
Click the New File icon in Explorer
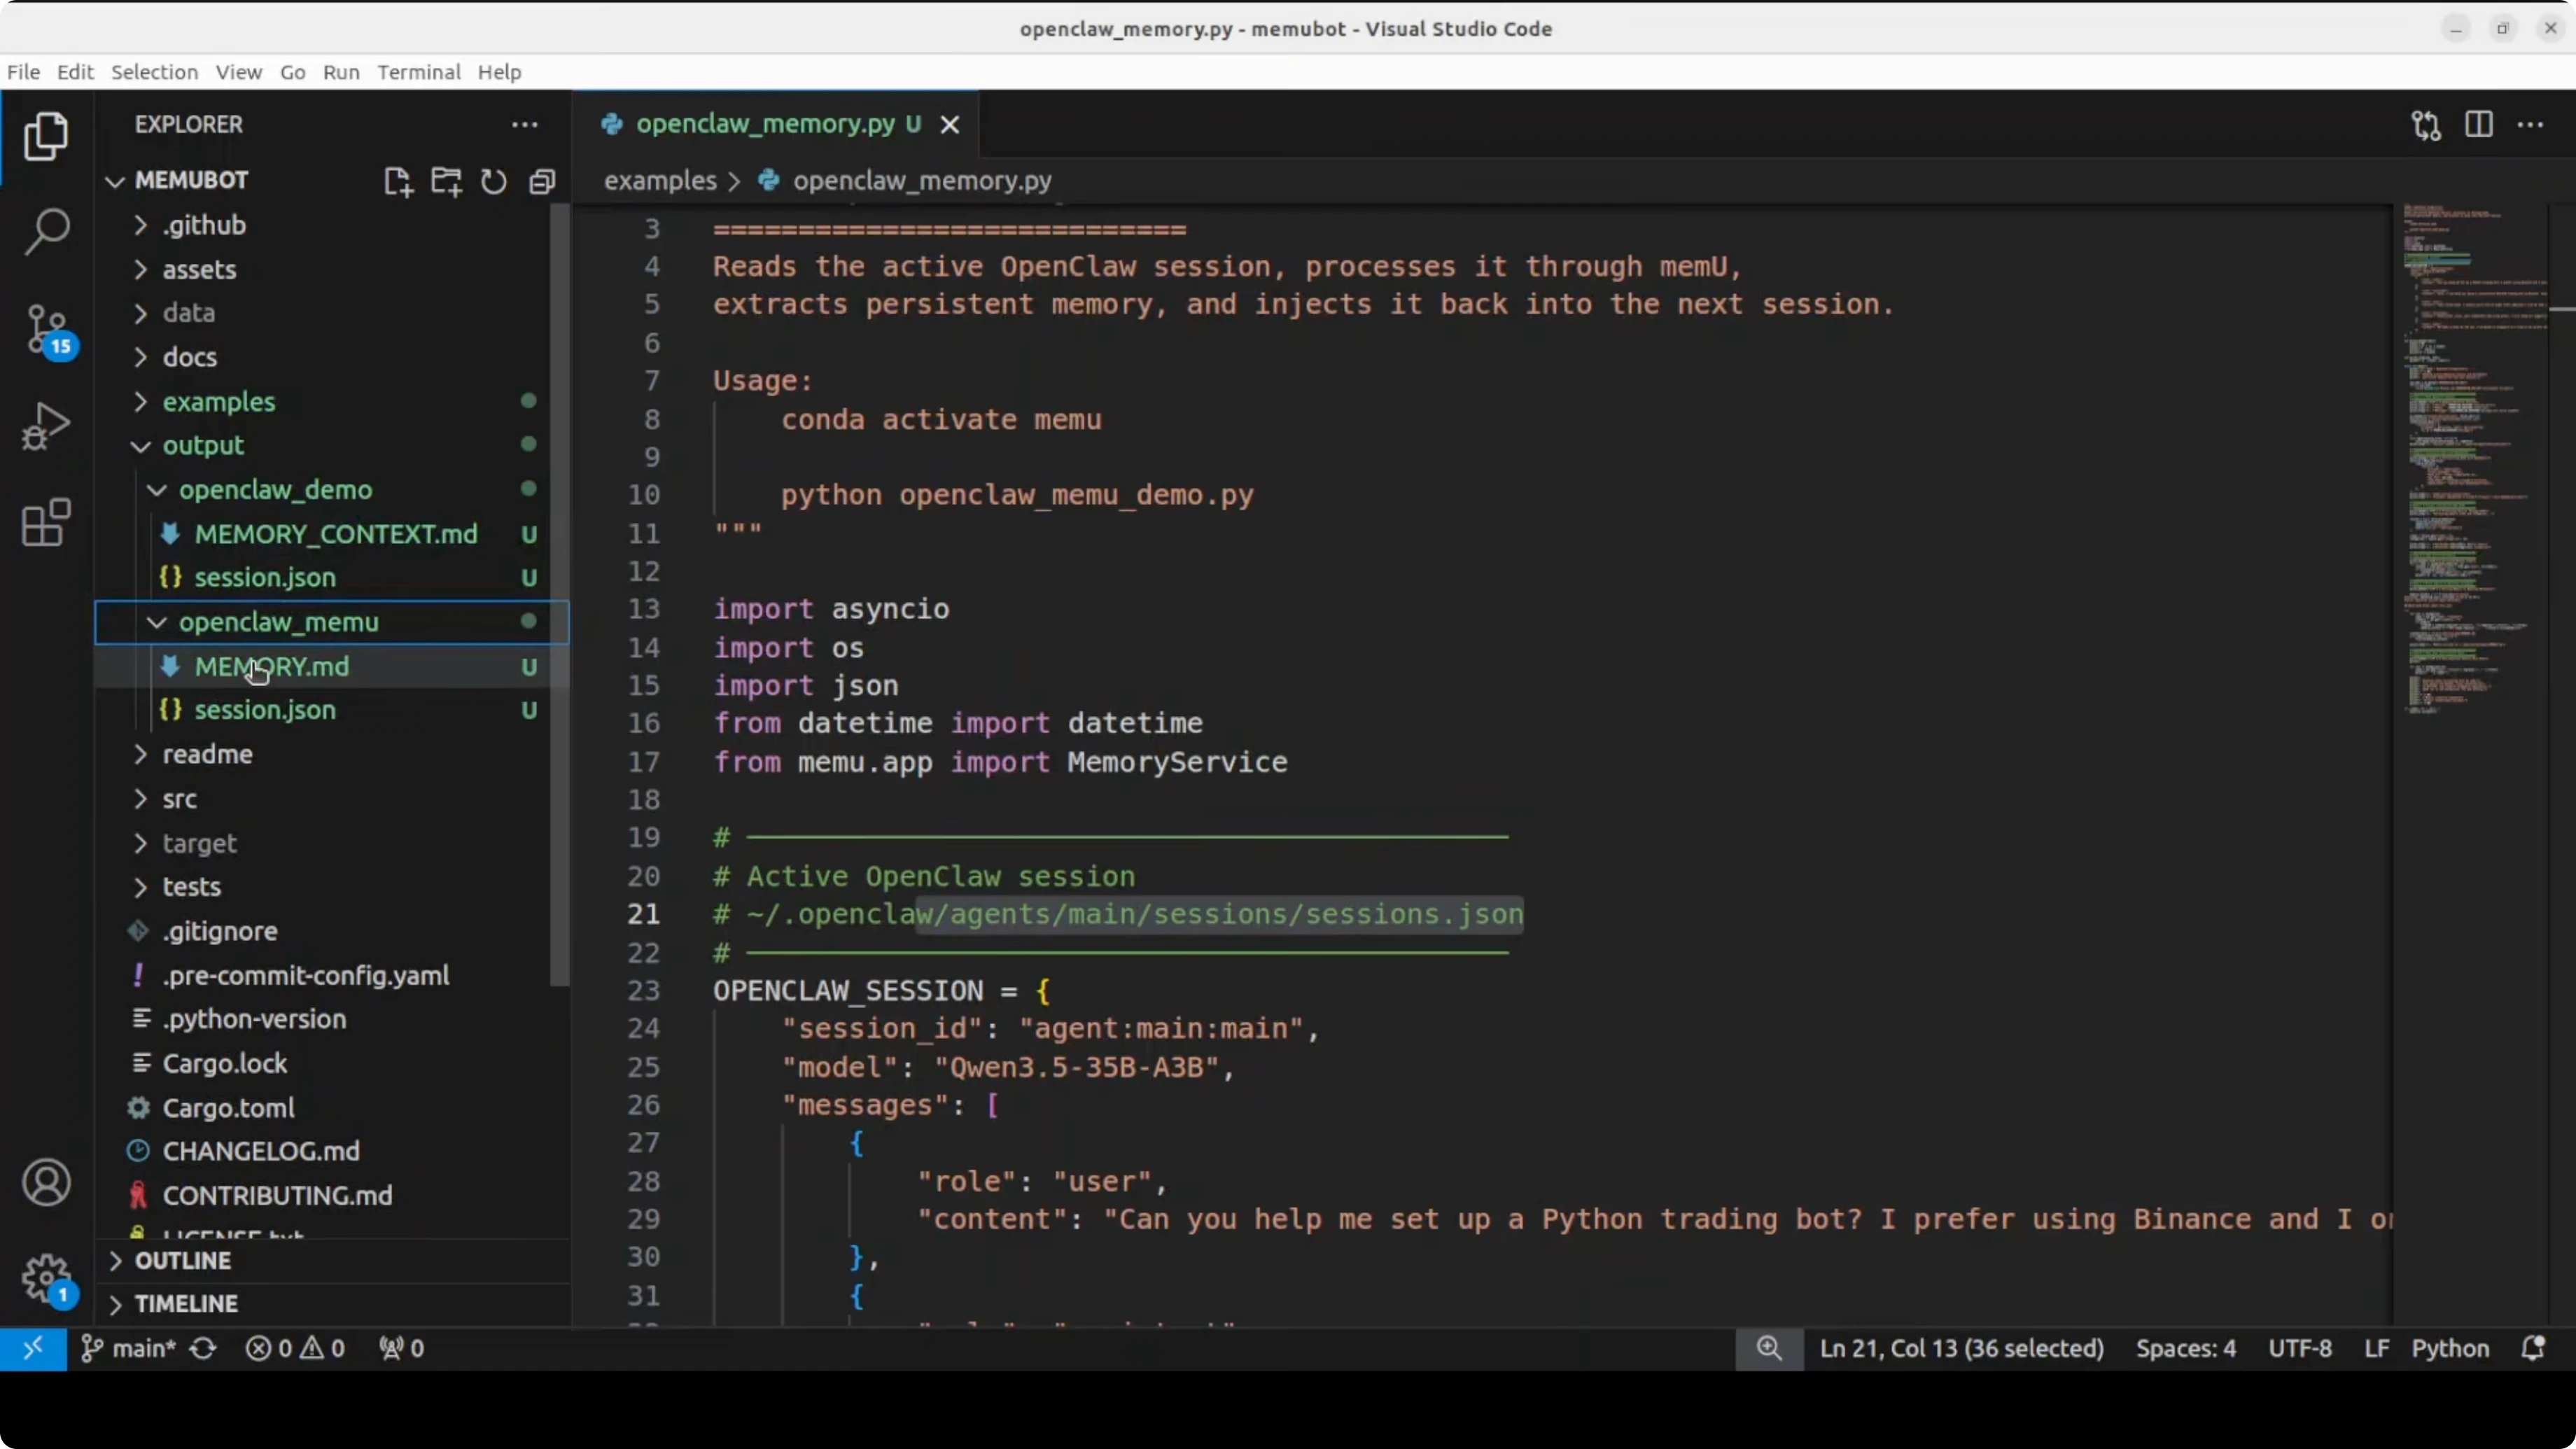[x=398, y=181]
